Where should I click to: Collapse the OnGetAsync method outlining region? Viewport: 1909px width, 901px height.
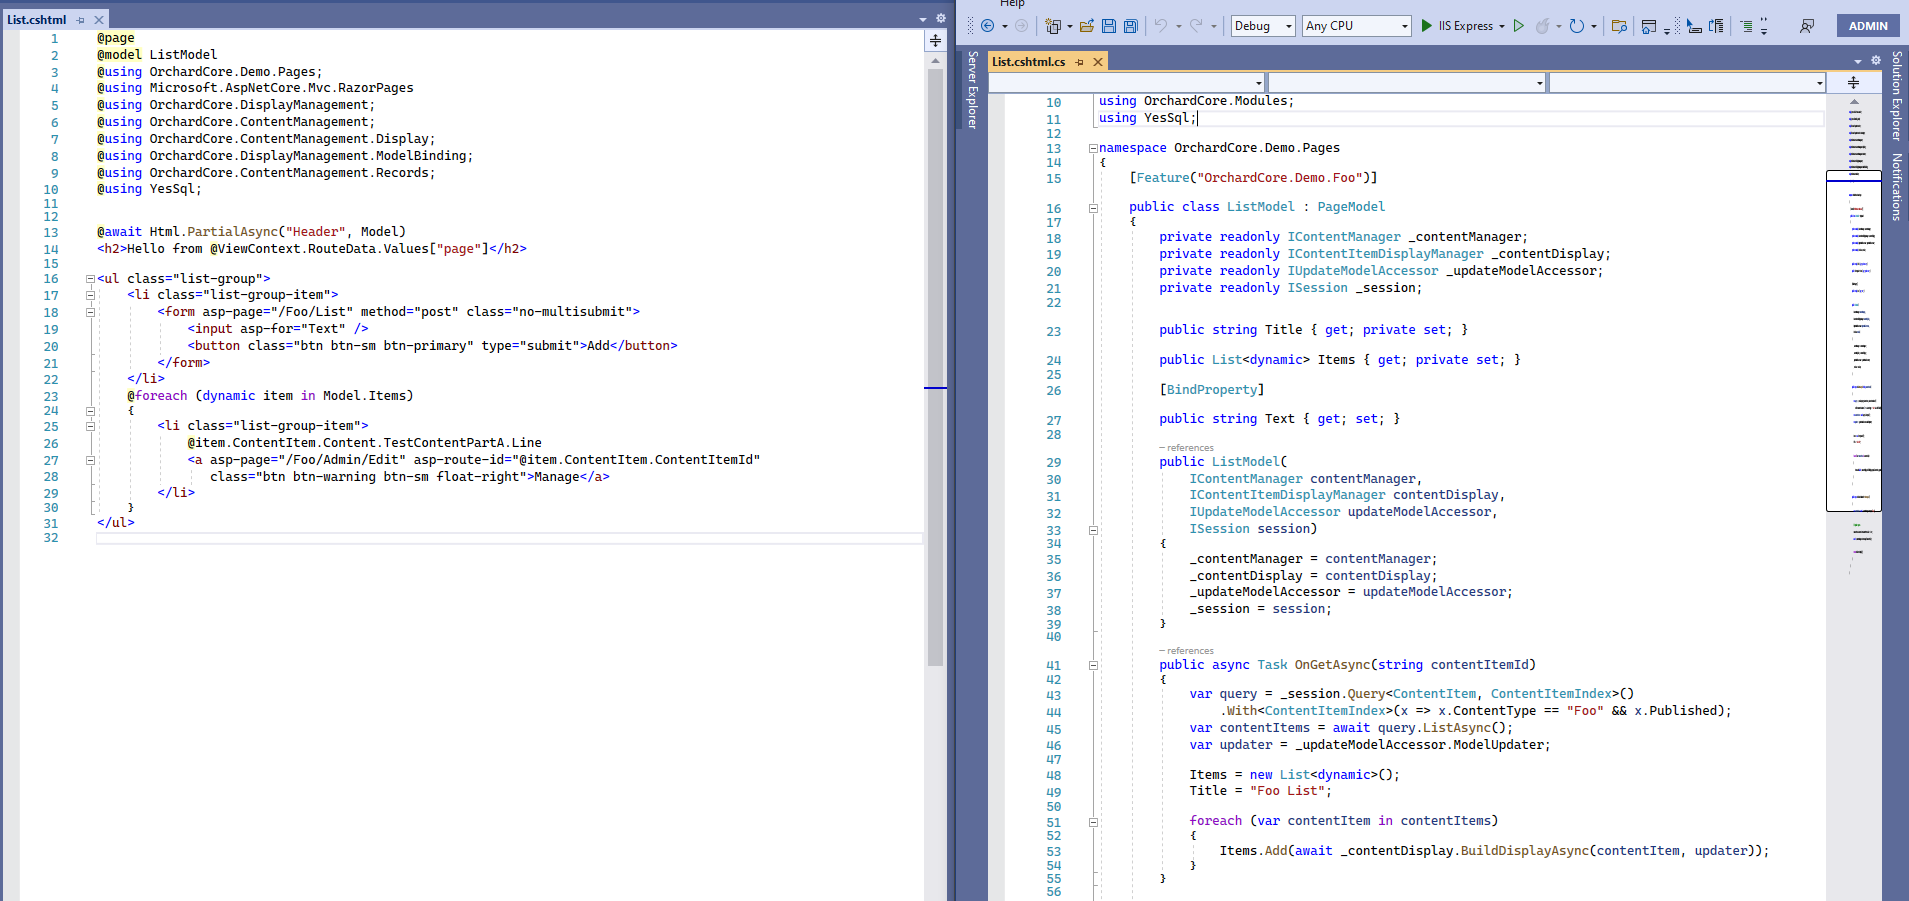click(x=1093, y=665)
